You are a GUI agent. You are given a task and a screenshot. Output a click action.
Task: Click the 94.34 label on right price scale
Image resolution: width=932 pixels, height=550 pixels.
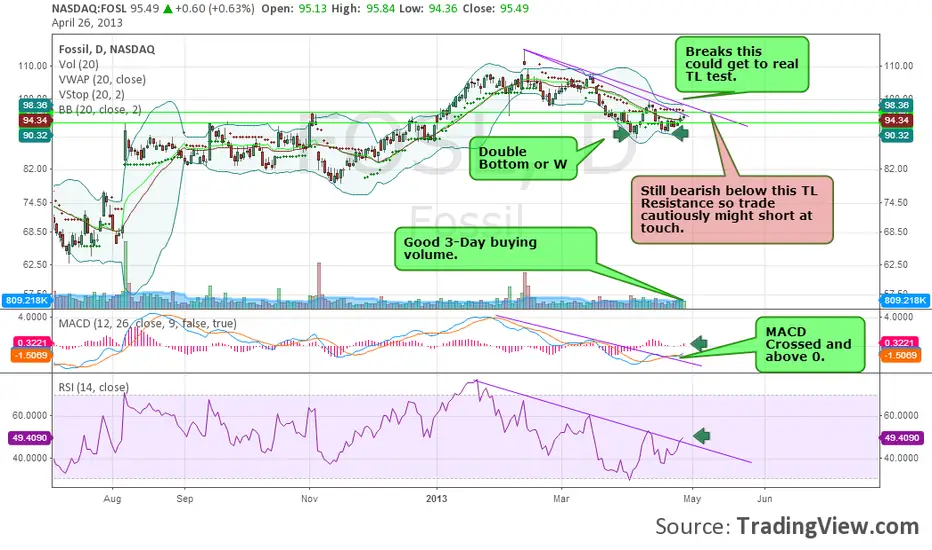point(896,121)
